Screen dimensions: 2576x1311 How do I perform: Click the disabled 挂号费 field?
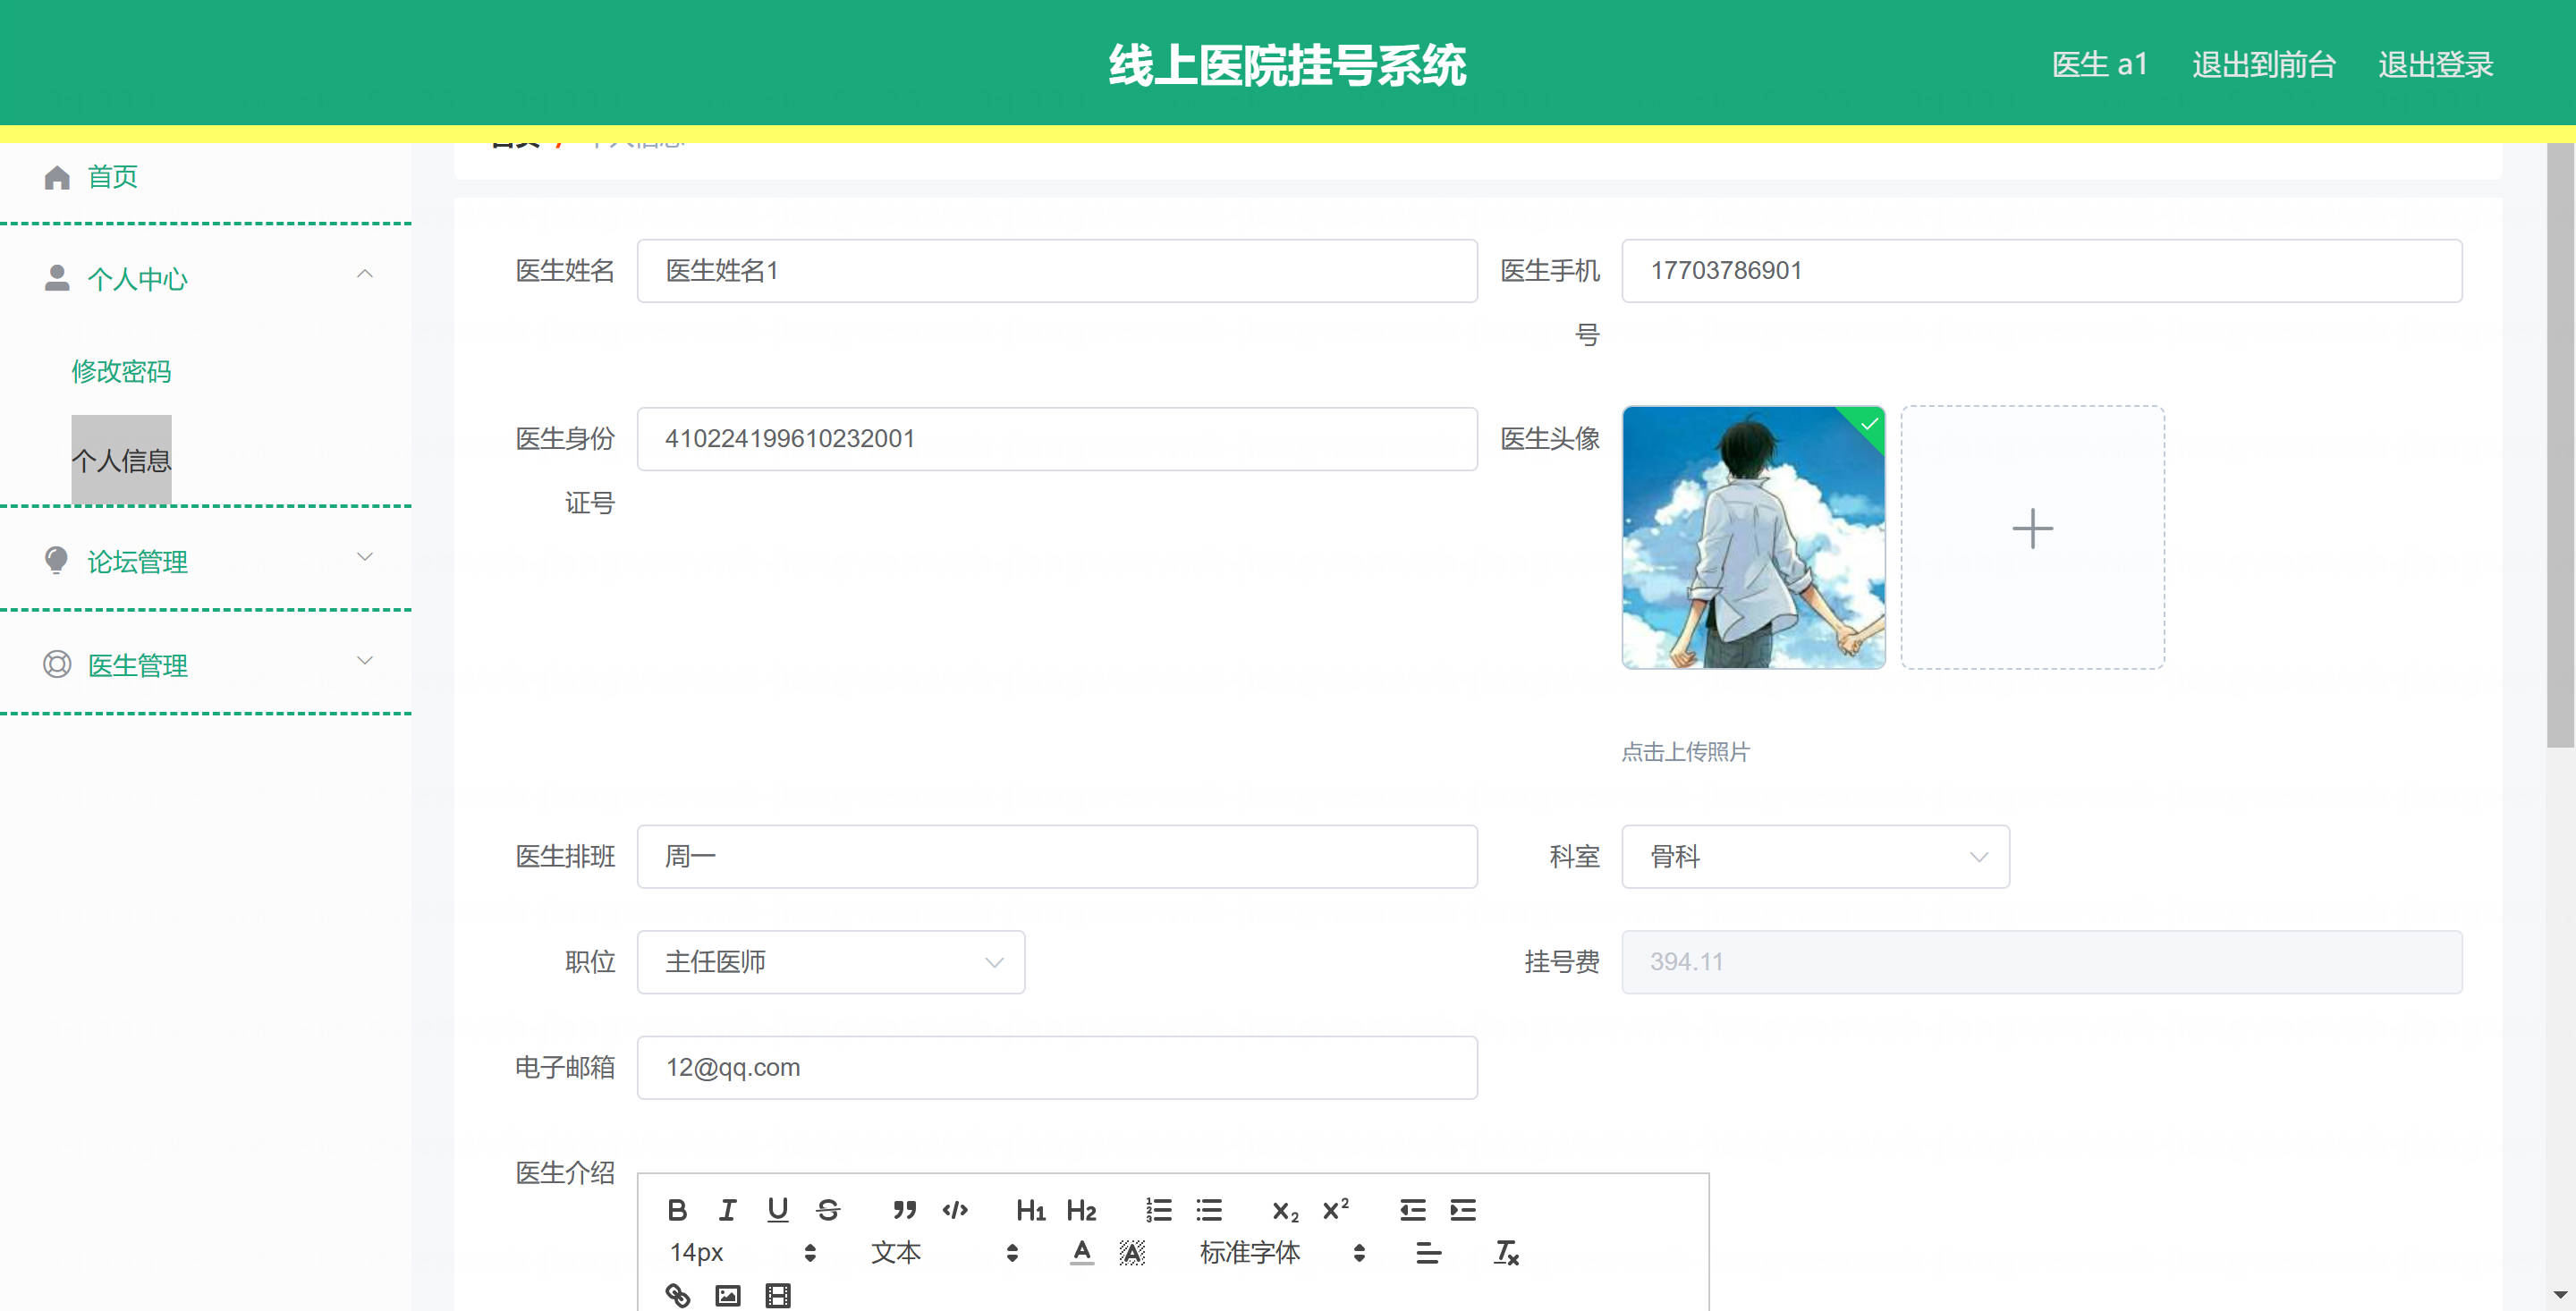pyautogui.click(x=2042, y=962)
